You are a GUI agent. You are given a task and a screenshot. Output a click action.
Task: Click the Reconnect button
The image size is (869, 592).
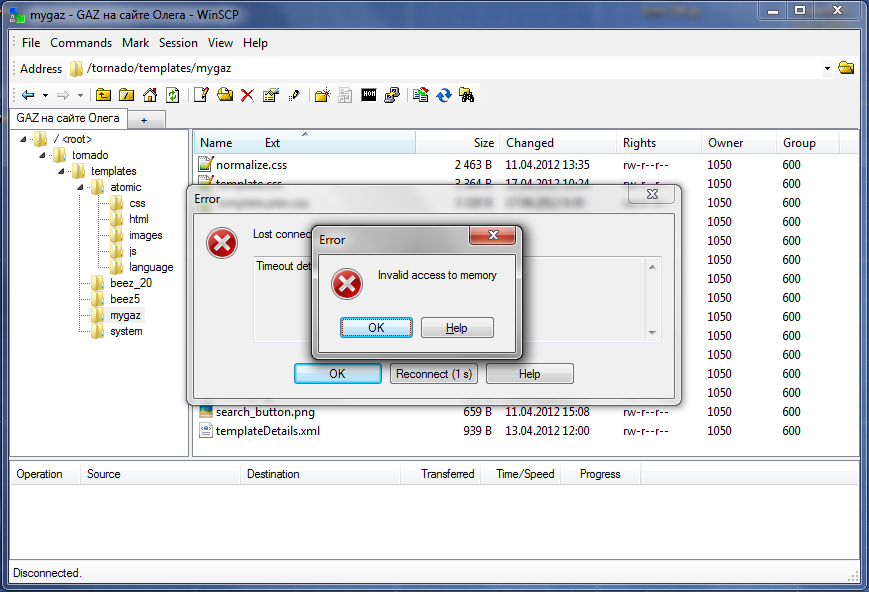(x=435, y=374)
